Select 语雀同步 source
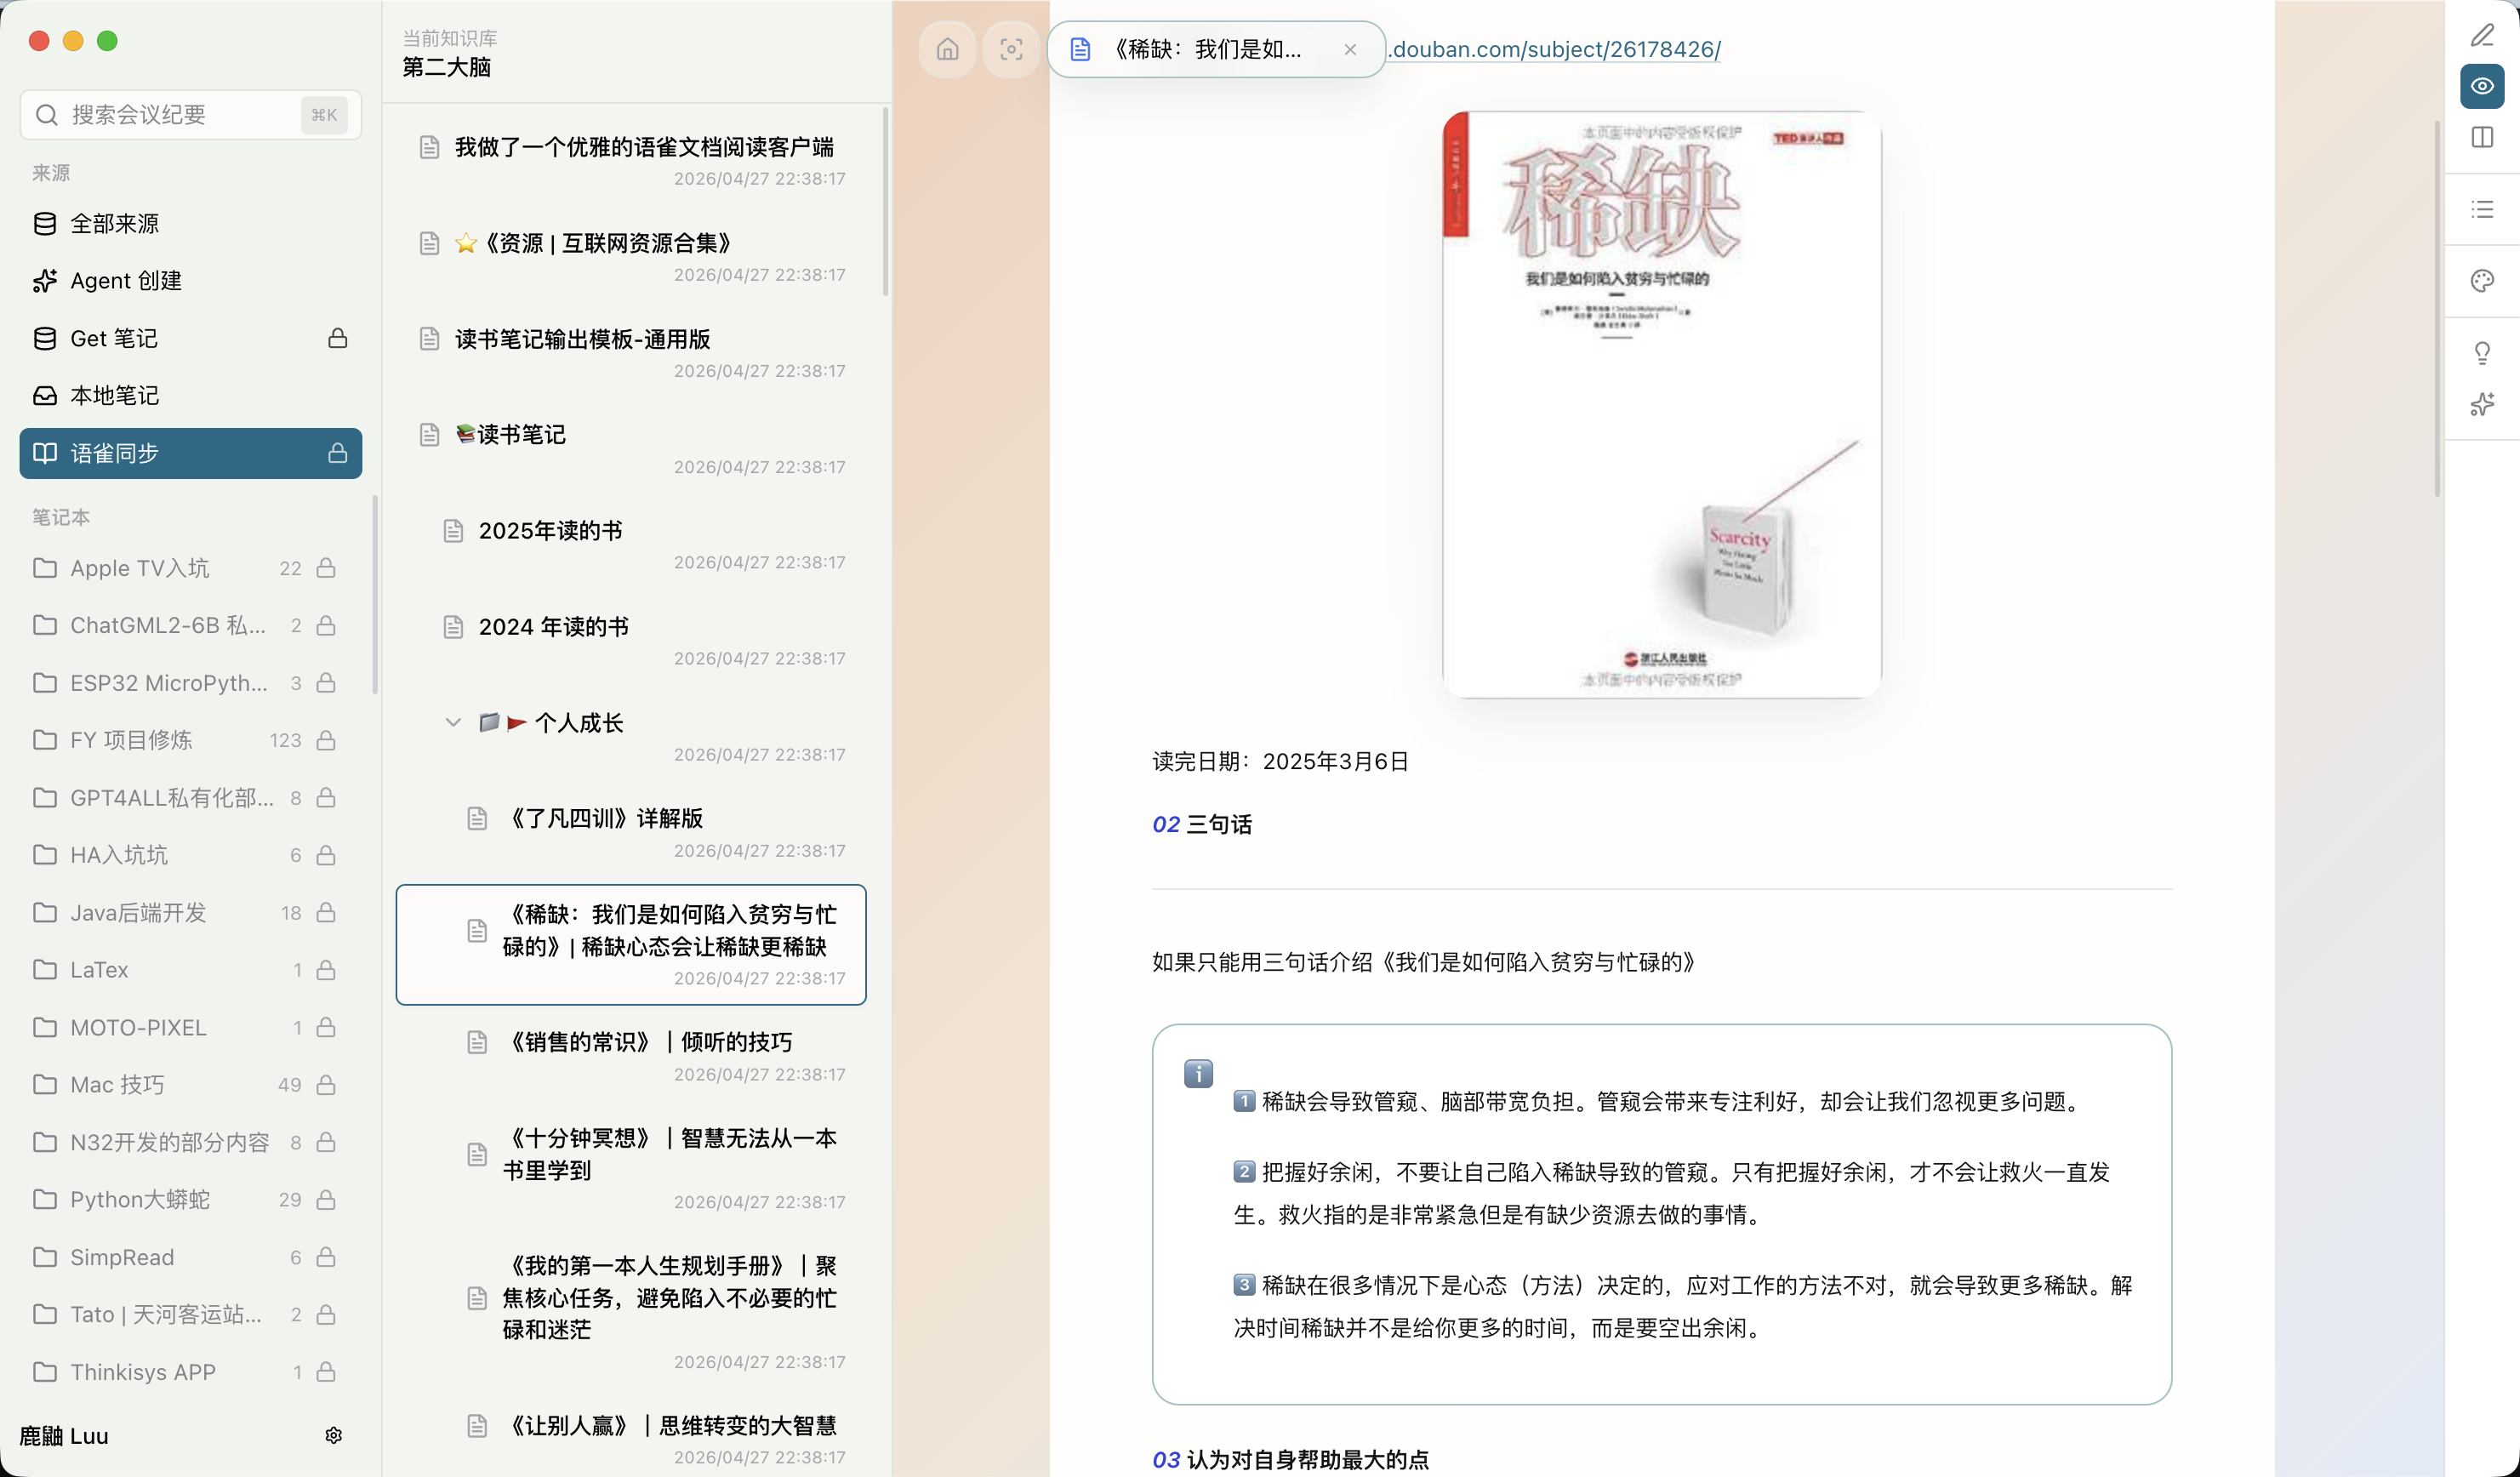The height and width of the screenshot is (1477, 2520). click(191, 453)
